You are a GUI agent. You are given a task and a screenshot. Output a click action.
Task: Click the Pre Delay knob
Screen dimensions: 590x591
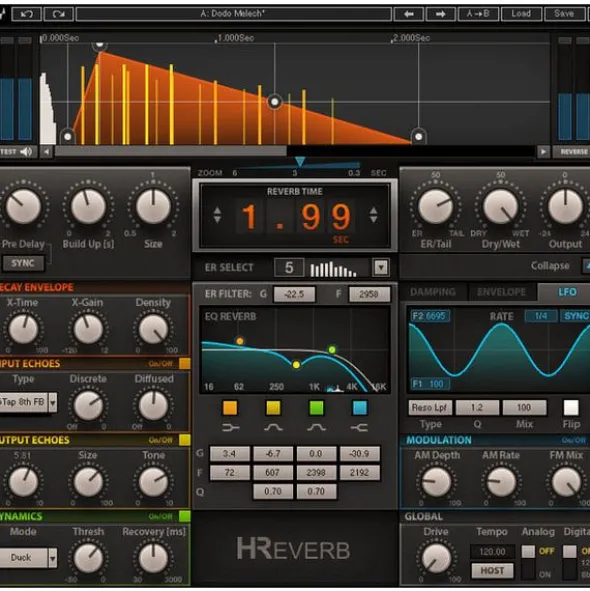tap(23, 207)
